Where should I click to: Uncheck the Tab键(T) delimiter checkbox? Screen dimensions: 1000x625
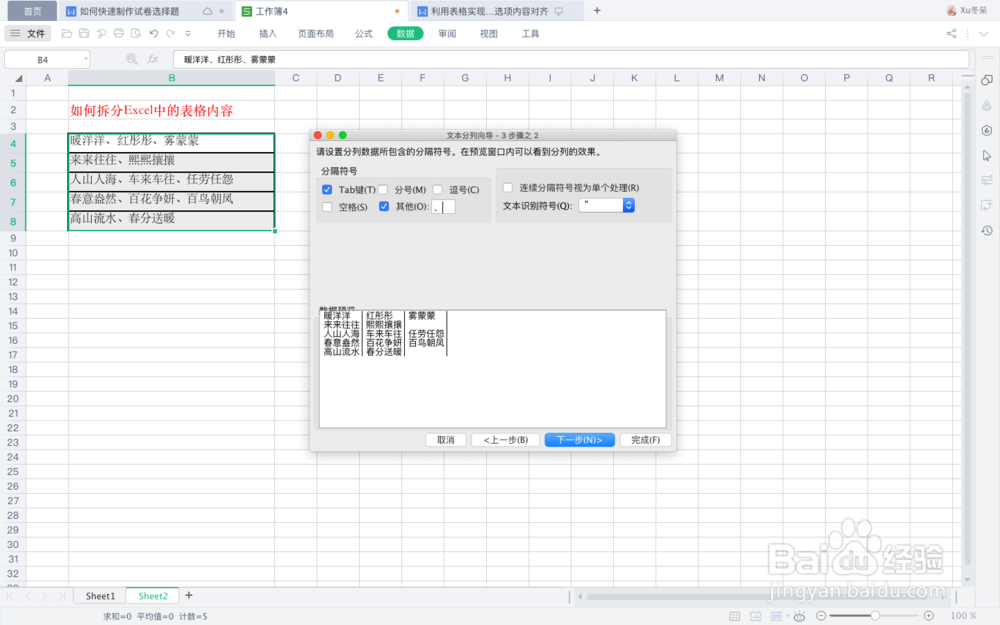(x=327, y=188)
